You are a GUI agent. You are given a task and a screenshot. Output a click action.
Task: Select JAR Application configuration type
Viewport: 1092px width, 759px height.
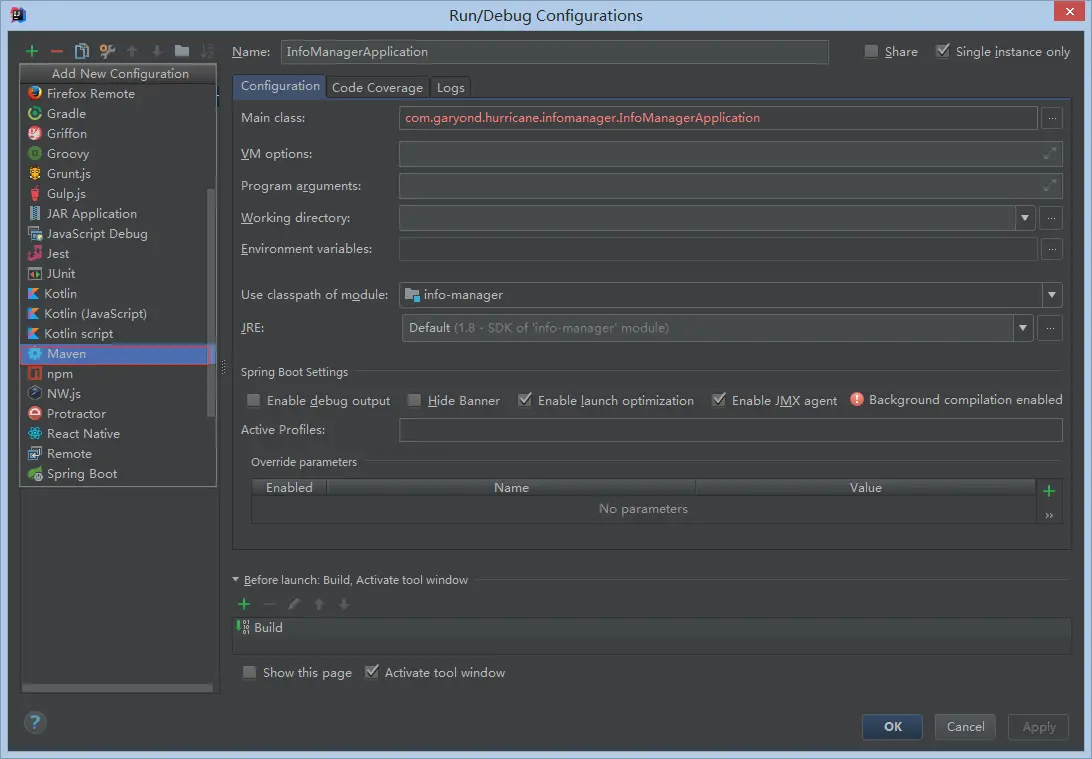(114, 214)
